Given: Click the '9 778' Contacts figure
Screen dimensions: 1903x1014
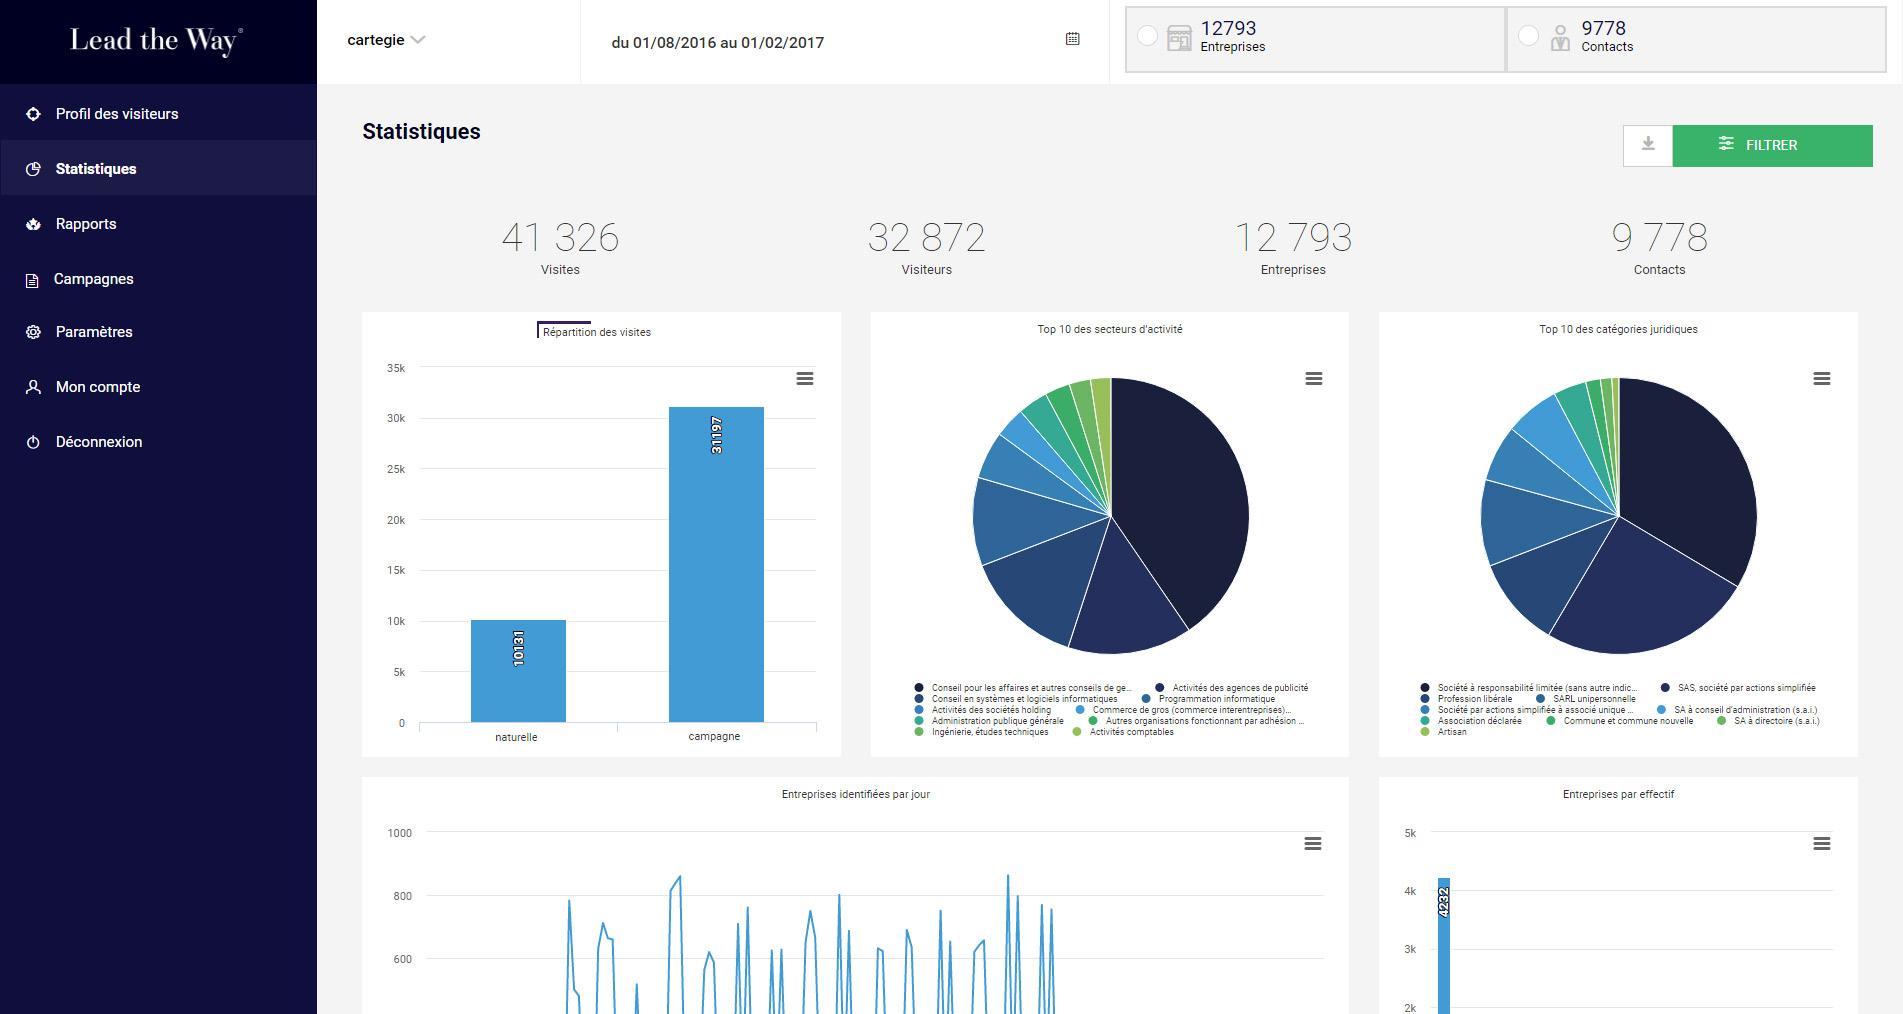Looking at the screenshot, I should 1660,238.
